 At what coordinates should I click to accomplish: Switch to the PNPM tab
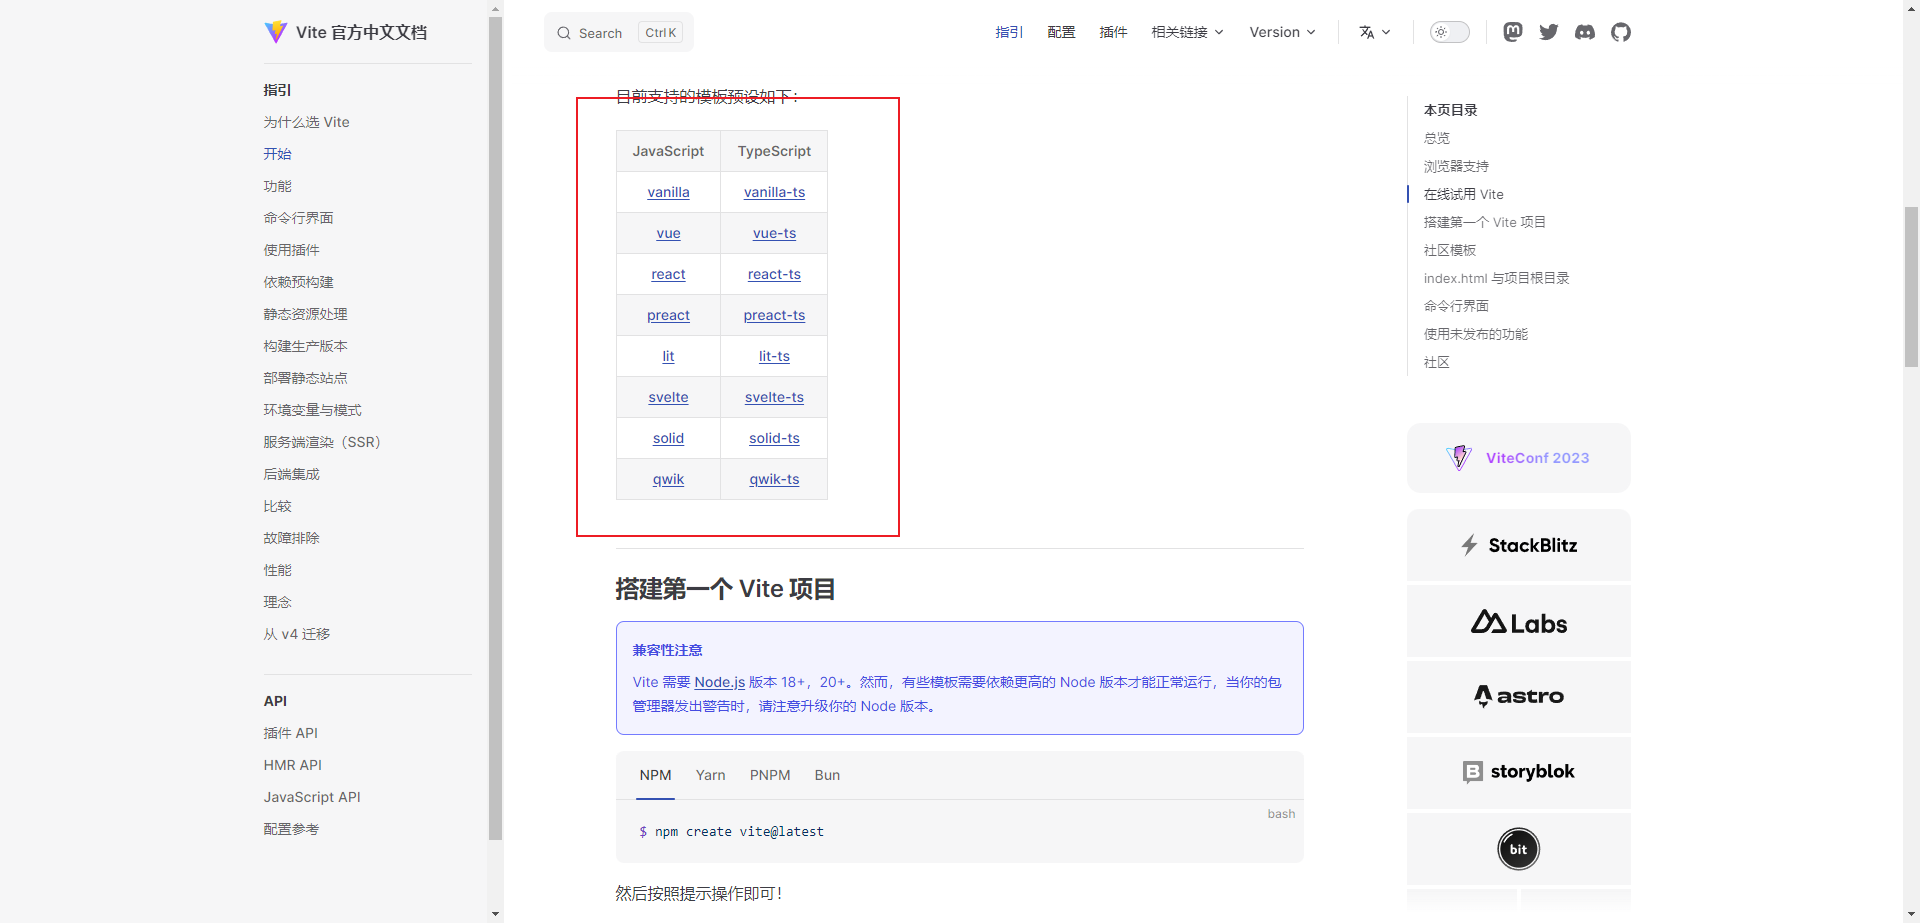[770, 775]
